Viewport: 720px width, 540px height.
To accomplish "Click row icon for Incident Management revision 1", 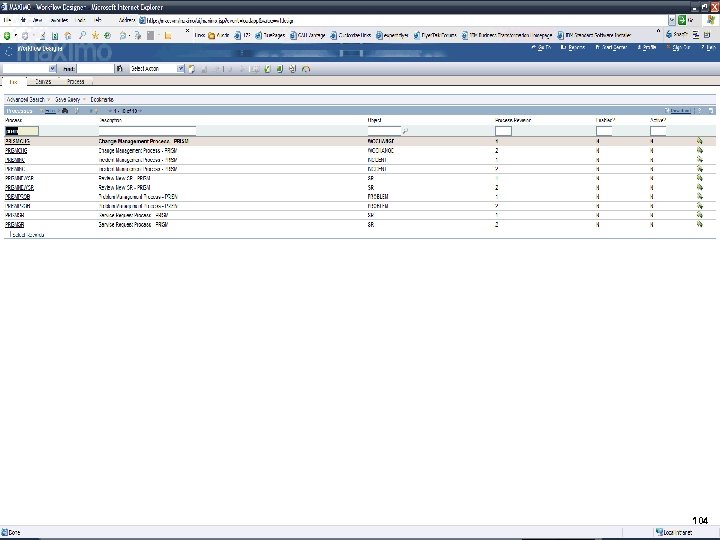I will click(x=699, y=159).
